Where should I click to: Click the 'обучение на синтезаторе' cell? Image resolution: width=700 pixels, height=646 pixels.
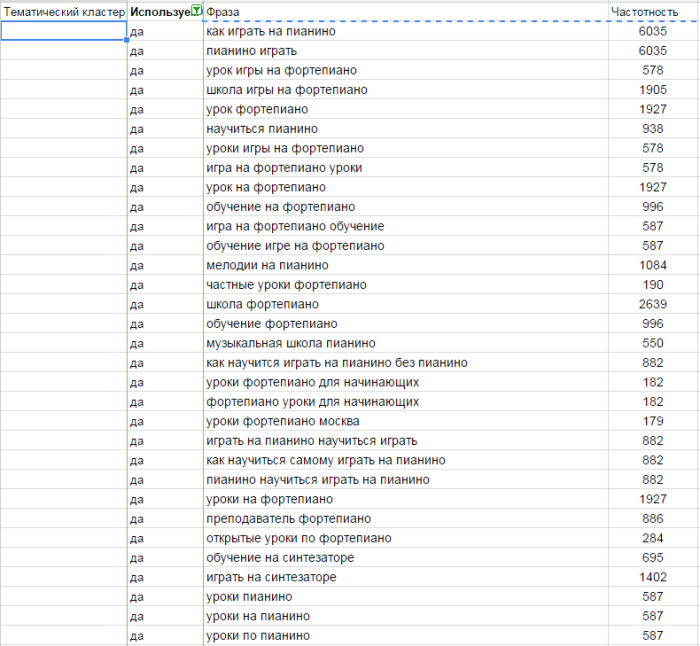280,557
